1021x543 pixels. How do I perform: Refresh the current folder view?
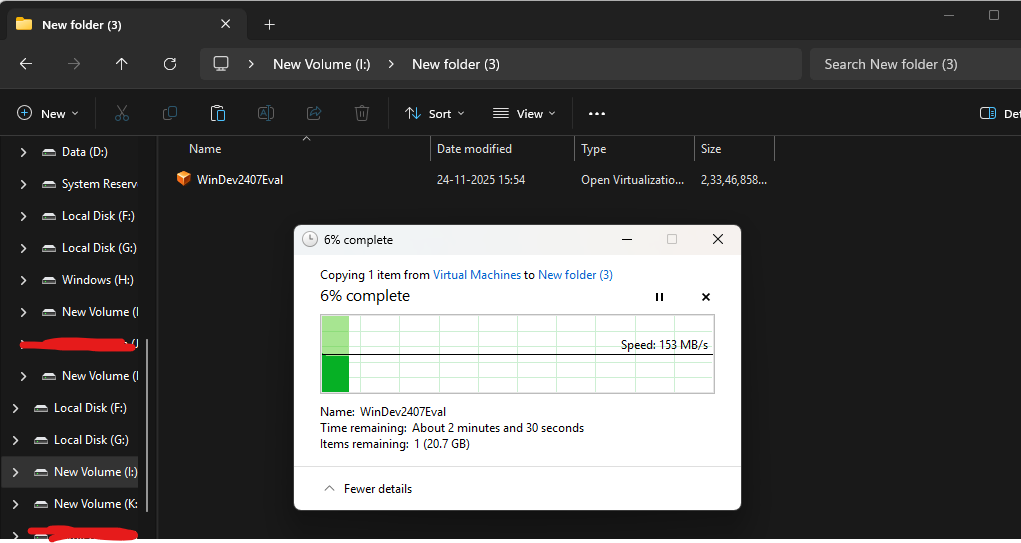(x=170, y=64)
